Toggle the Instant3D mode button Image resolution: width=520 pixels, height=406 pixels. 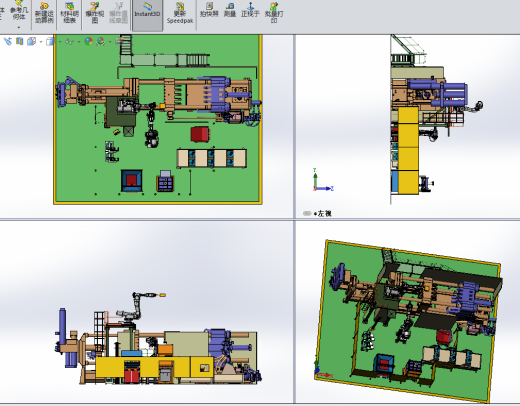pyautogui.click(x=147, y=12)
